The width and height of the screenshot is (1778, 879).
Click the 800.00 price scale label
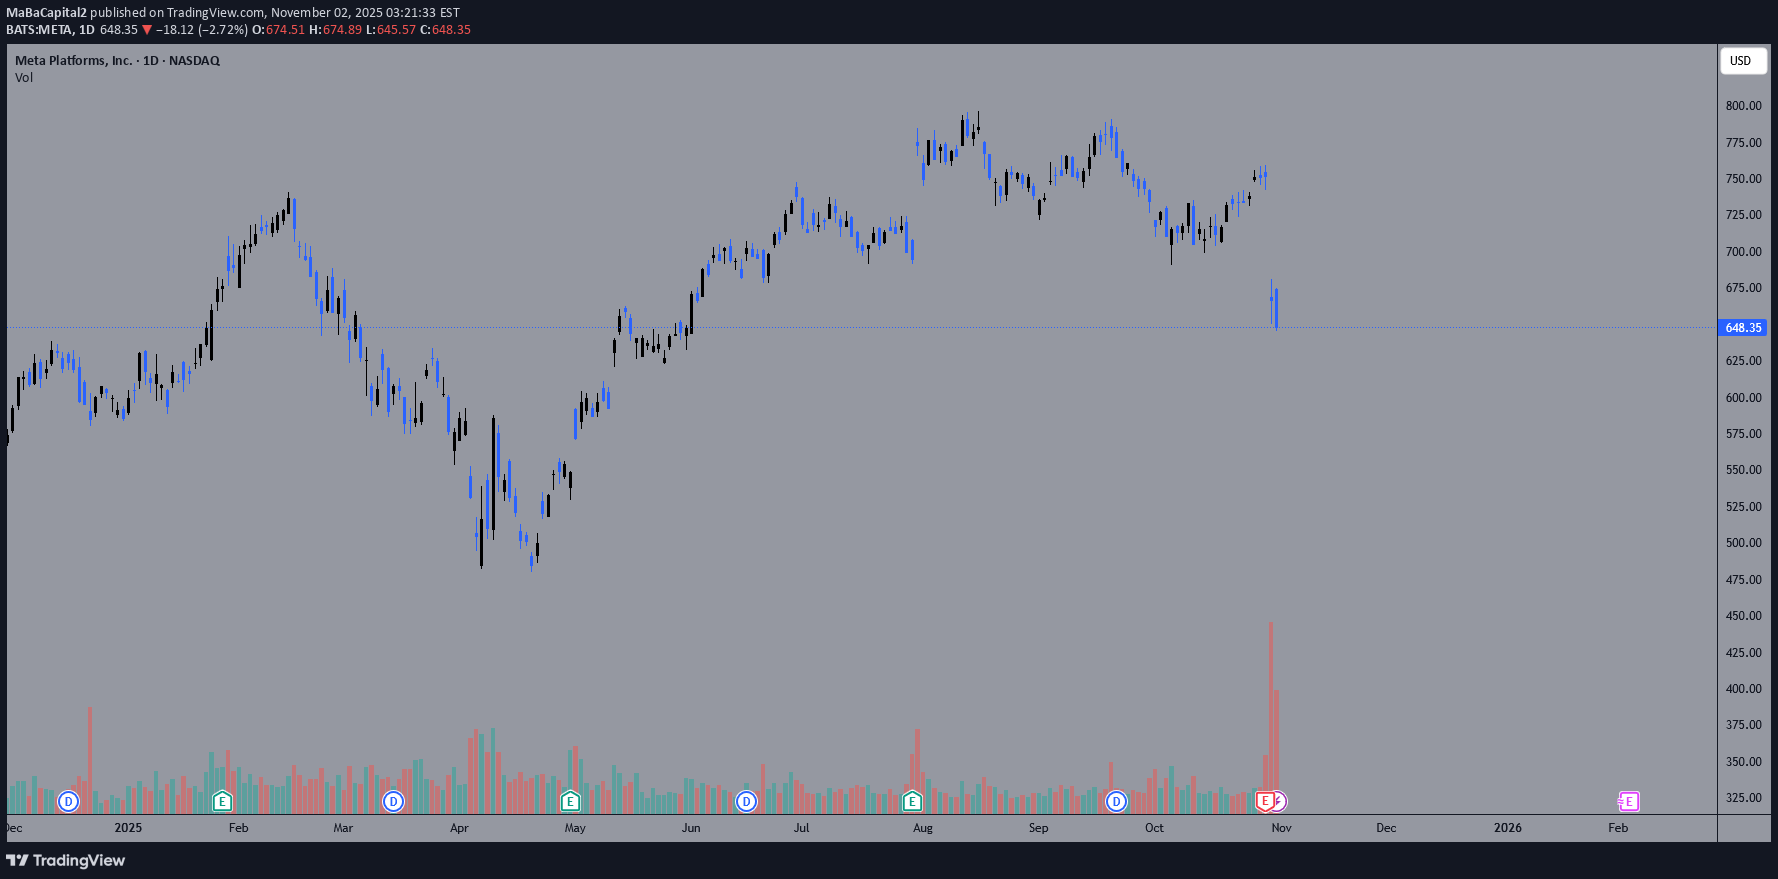point(1743,106)
